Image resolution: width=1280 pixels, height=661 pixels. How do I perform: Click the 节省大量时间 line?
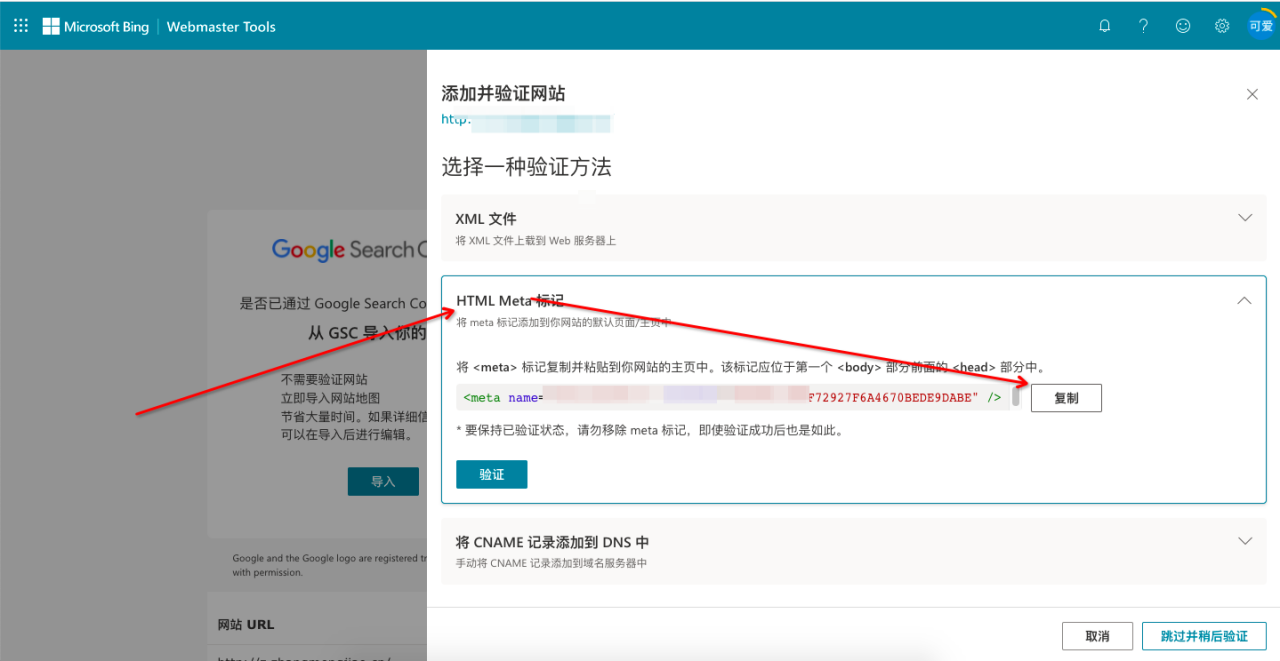354,416
